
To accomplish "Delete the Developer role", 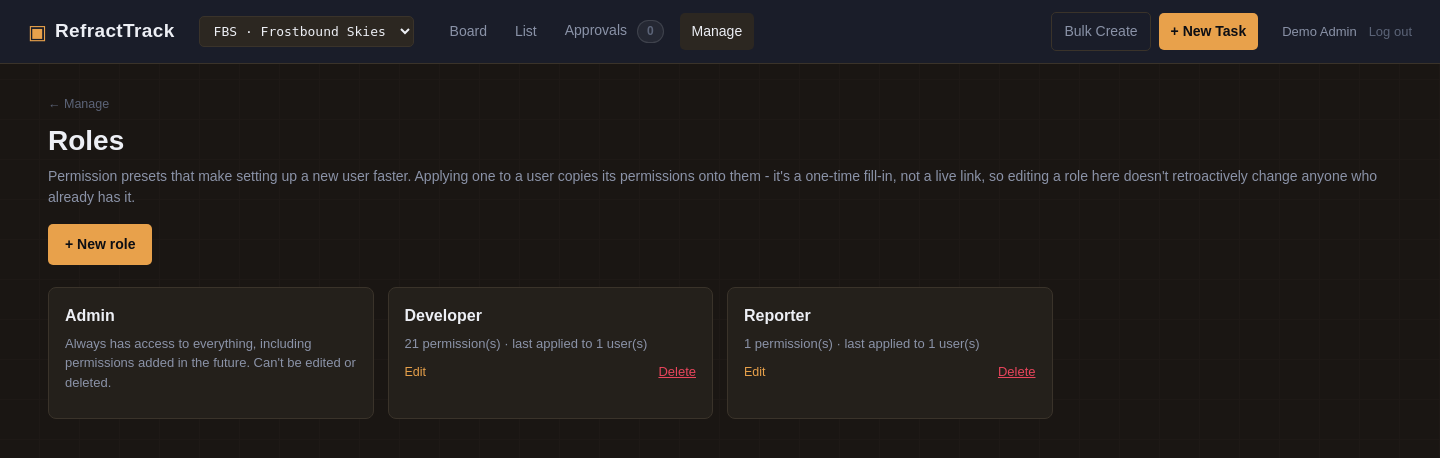I will (x=677, y=371).
